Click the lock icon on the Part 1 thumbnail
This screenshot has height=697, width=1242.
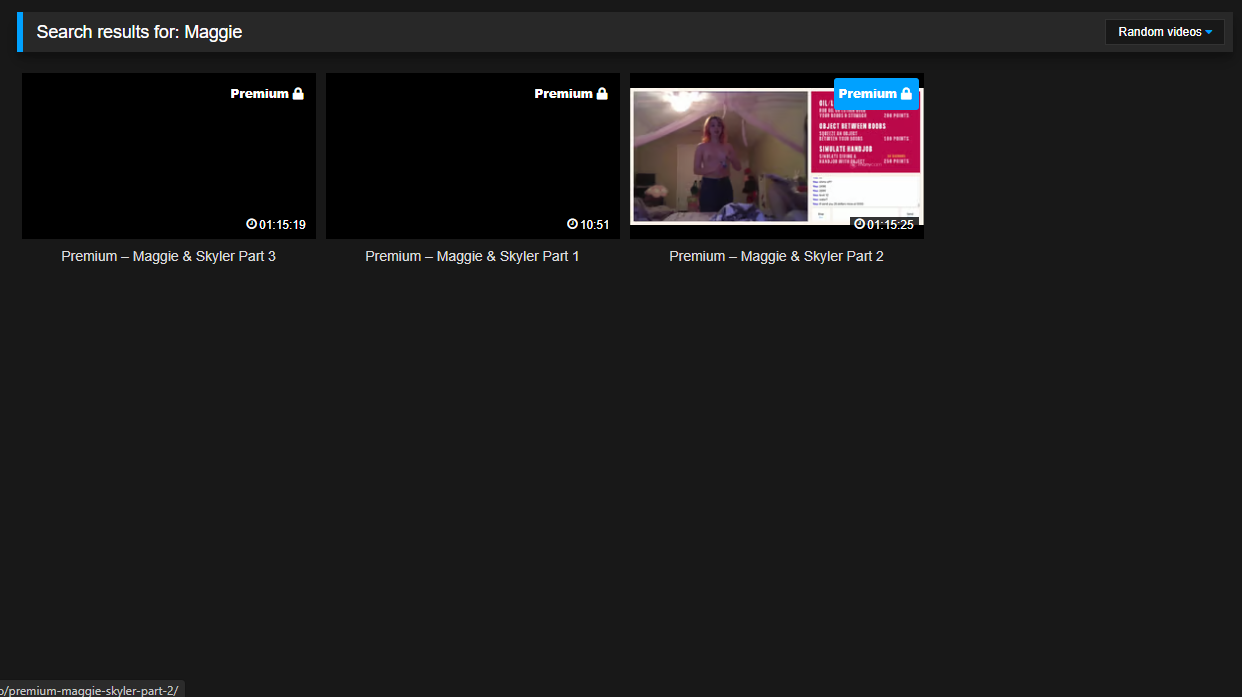point(602,94)
